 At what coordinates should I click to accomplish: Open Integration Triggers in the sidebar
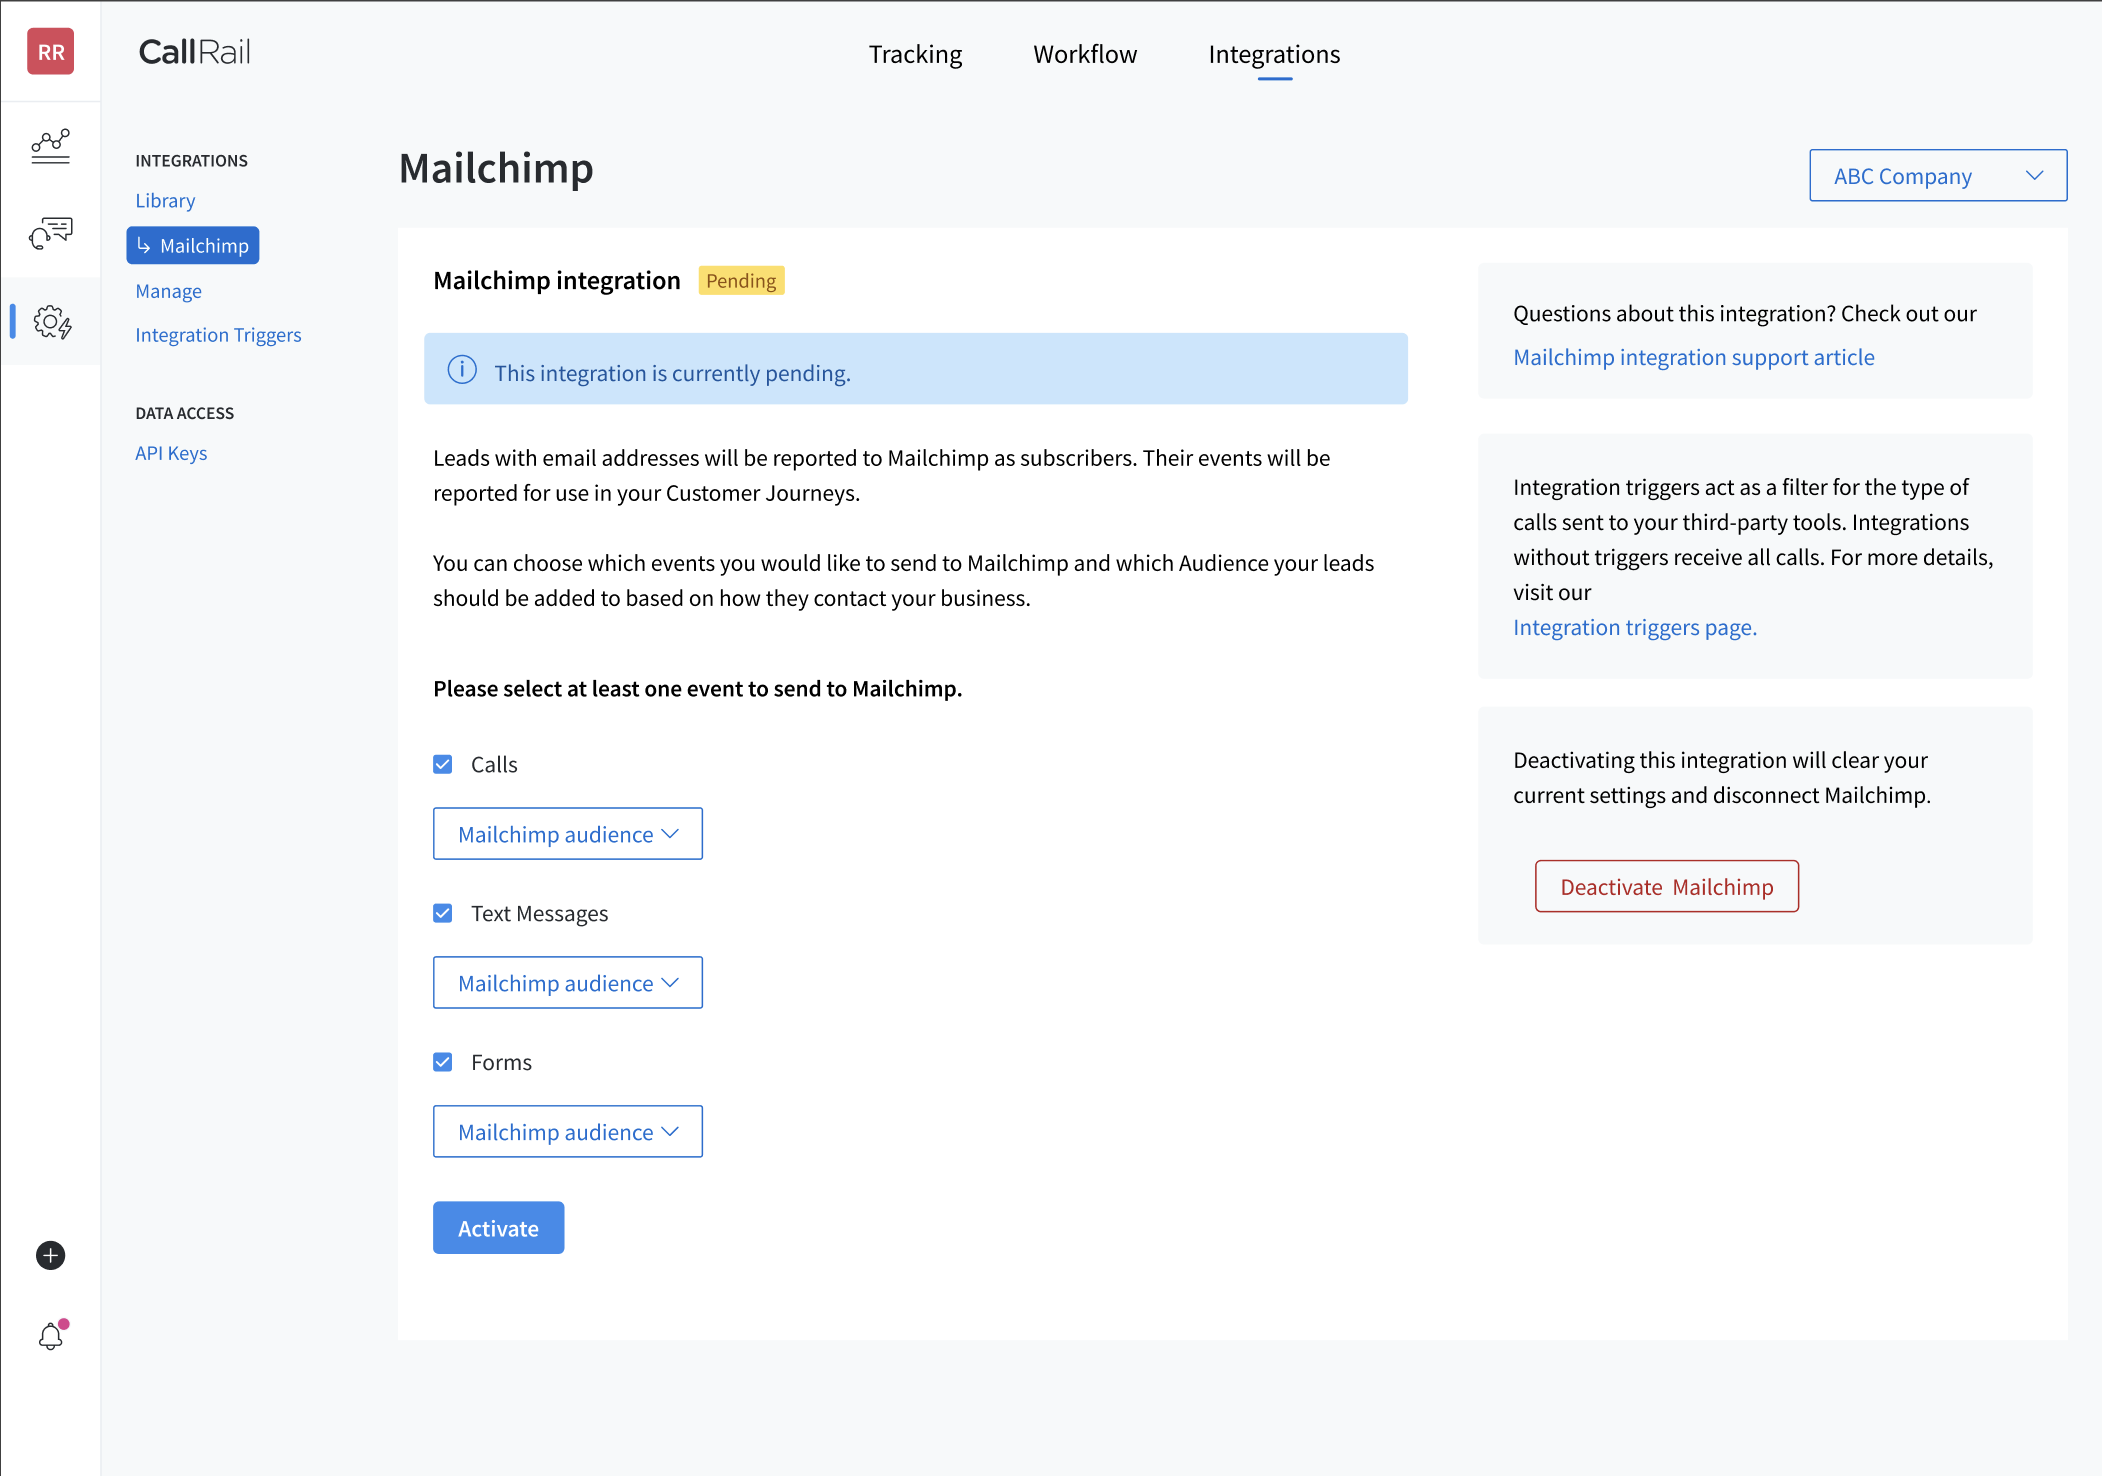point(218,335)
